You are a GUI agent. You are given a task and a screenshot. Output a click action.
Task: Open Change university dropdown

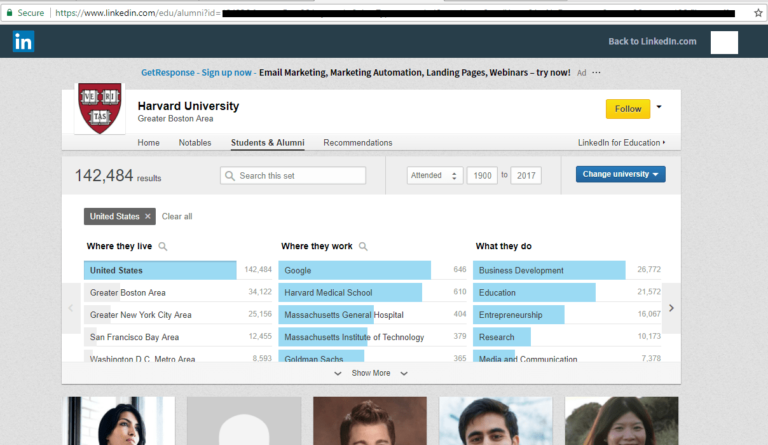[x=621, y=174]
